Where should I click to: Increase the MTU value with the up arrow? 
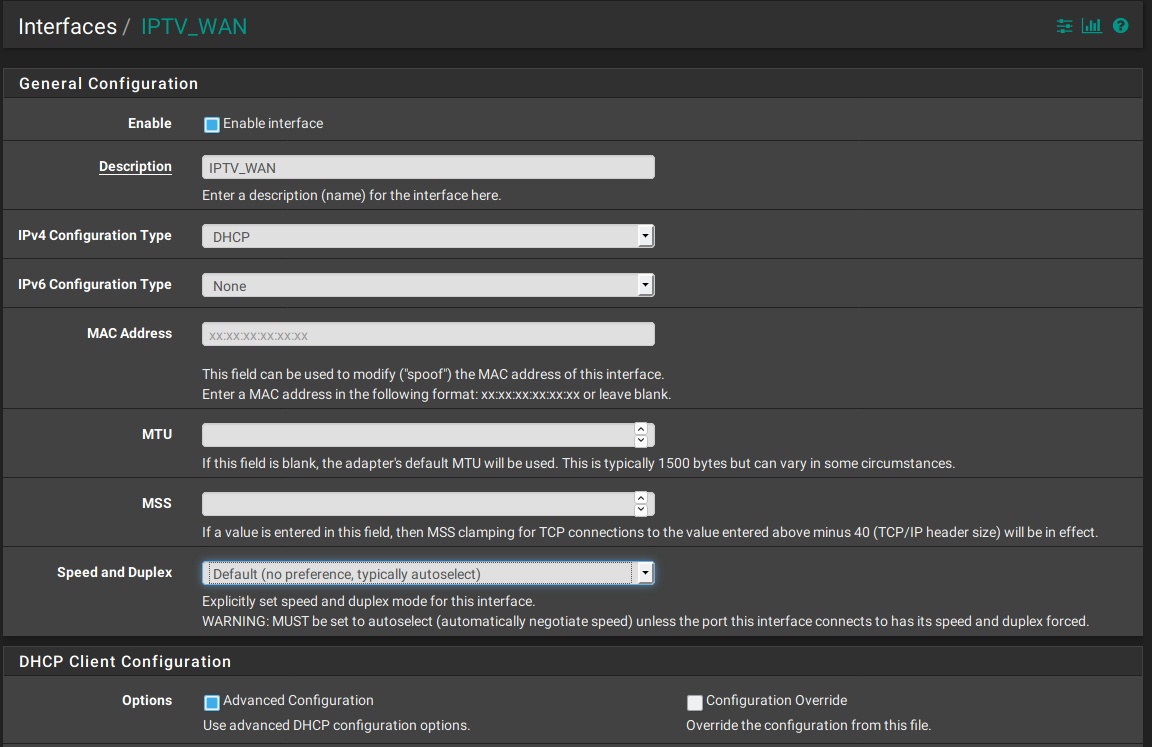[x=641, y=429]
